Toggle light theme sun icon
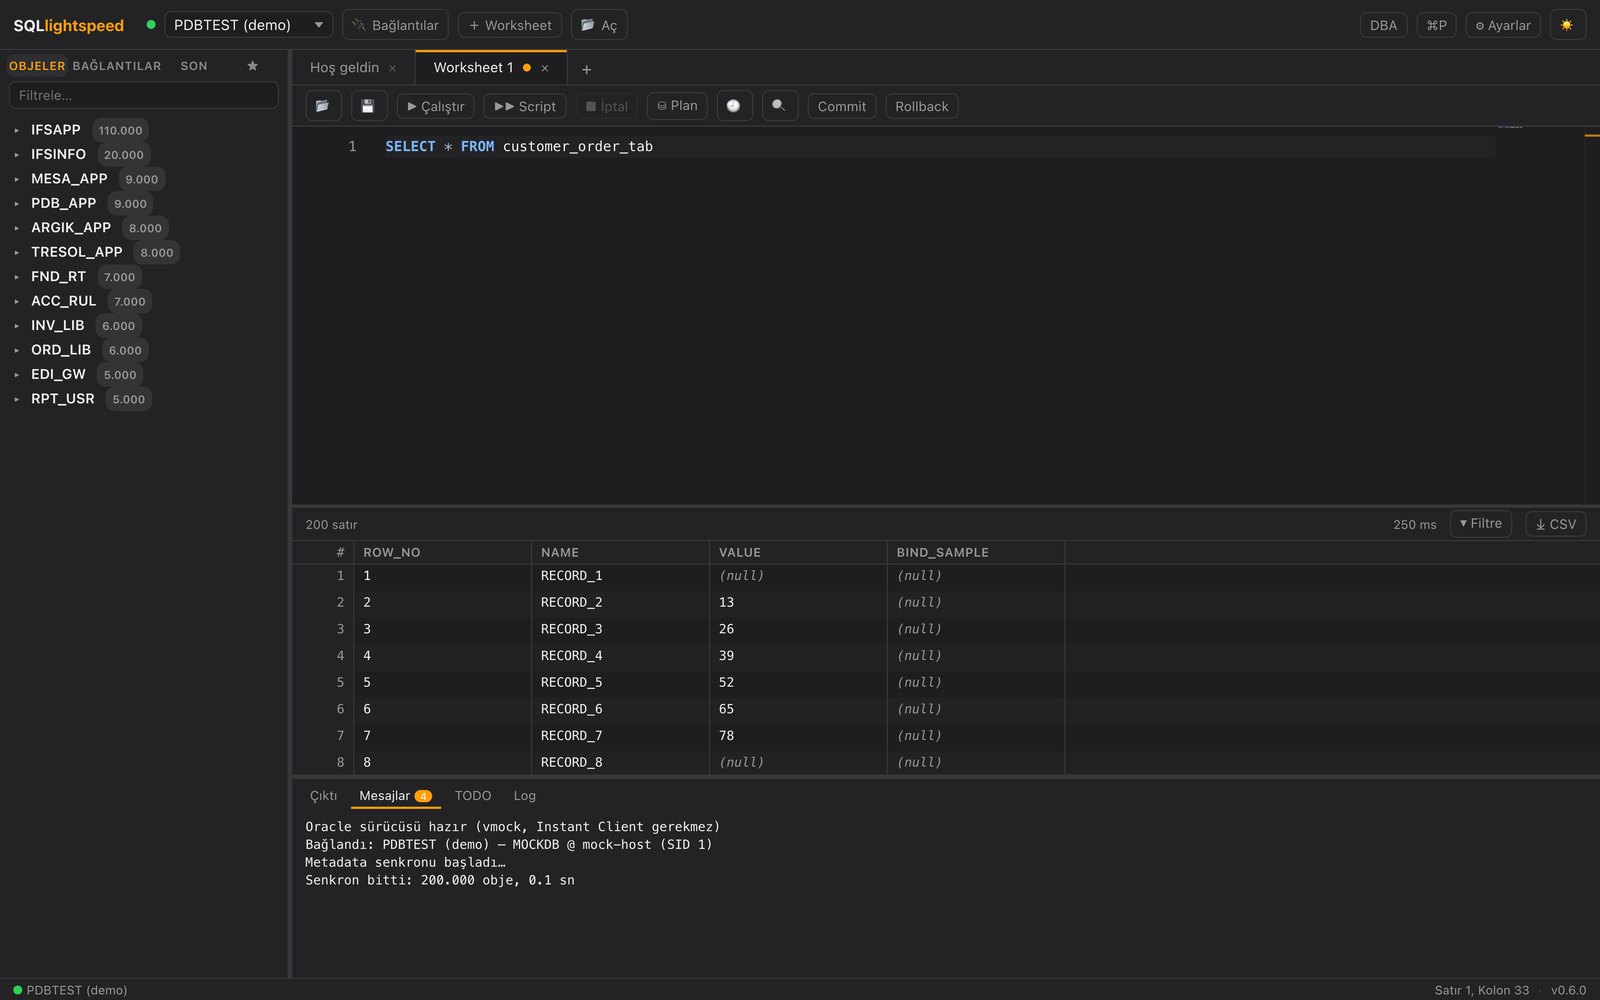Screen dimensions: 1600x1000 [1567, 25]
